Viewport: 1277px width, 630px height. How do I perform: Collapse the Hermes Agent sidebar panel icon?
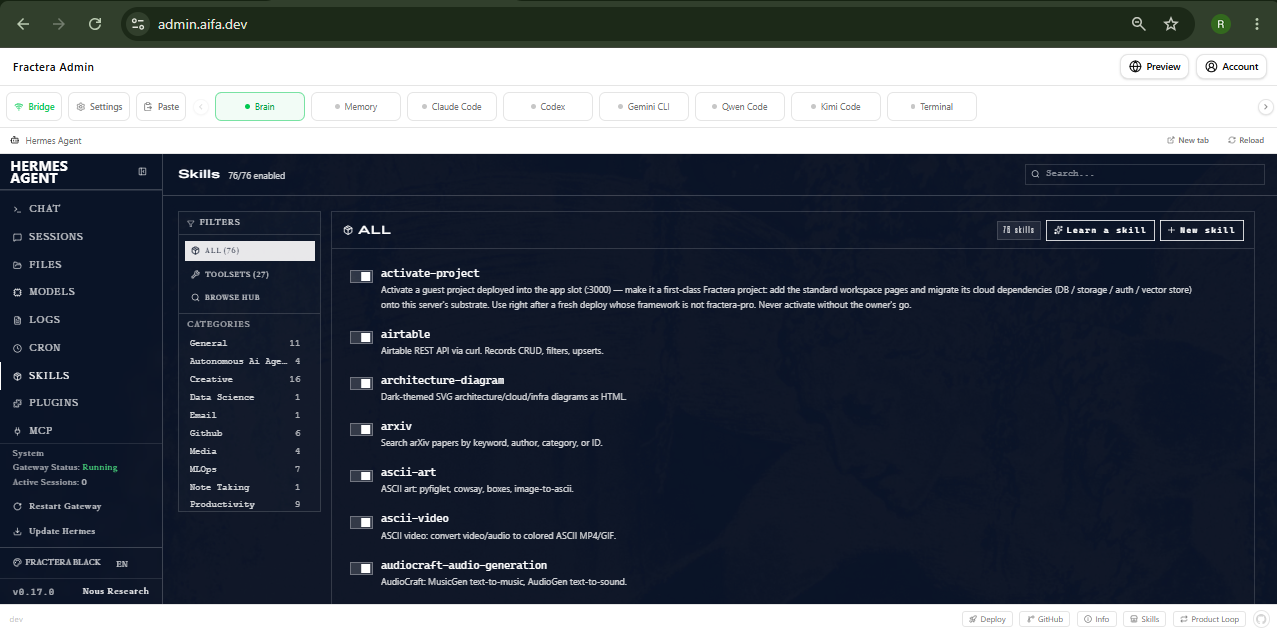point(142,171)
